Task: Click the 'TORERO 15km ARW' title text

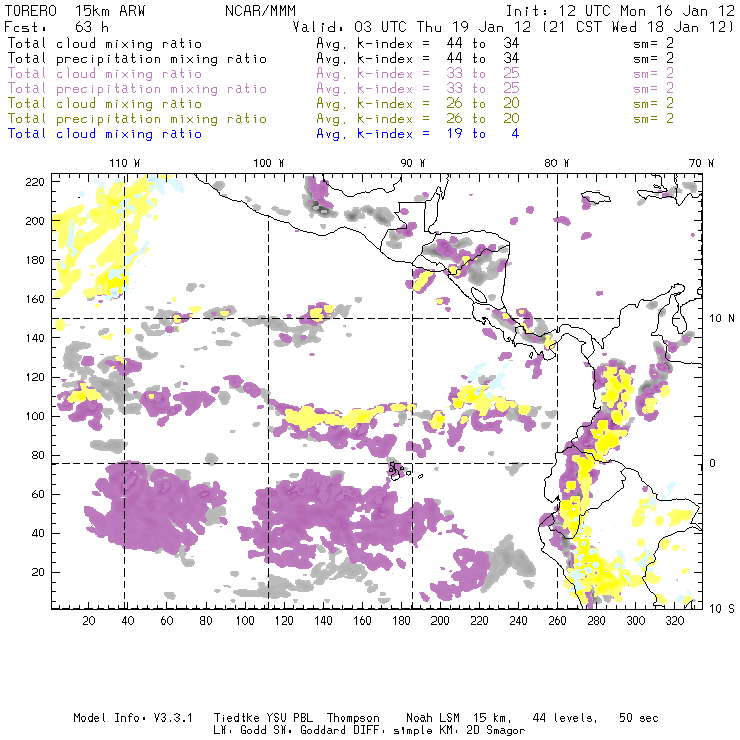Action: click(75, 11)
